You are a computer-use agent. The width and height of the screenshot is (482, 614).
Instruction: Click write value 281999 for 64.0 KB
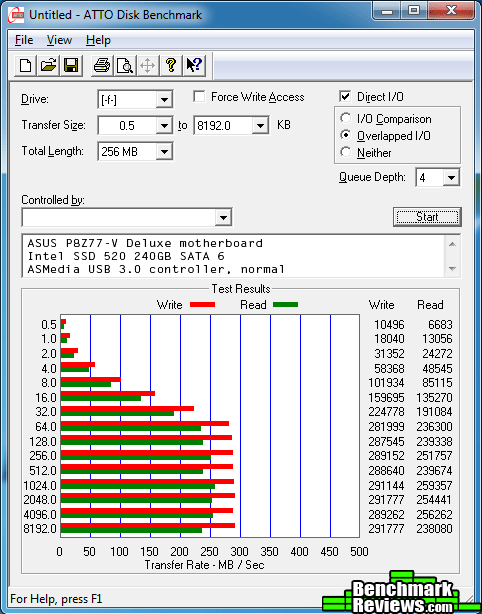[x=386, y=426]
